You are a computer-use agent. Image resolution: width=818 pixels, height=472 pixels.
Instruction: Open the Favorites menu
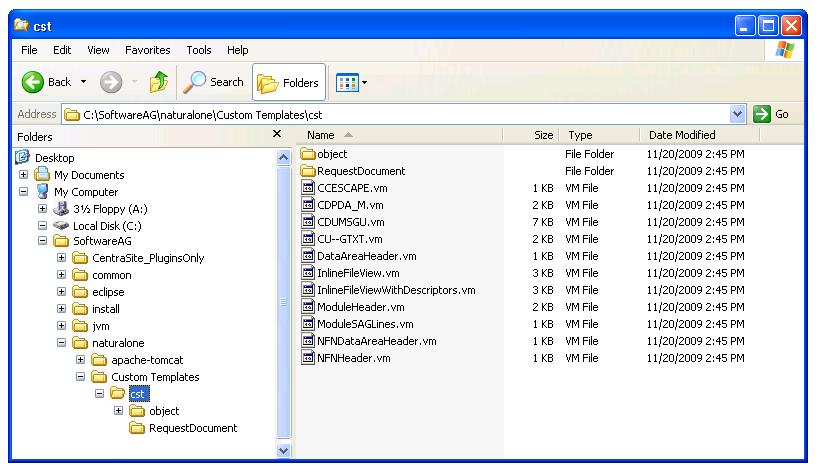(147, 50)
